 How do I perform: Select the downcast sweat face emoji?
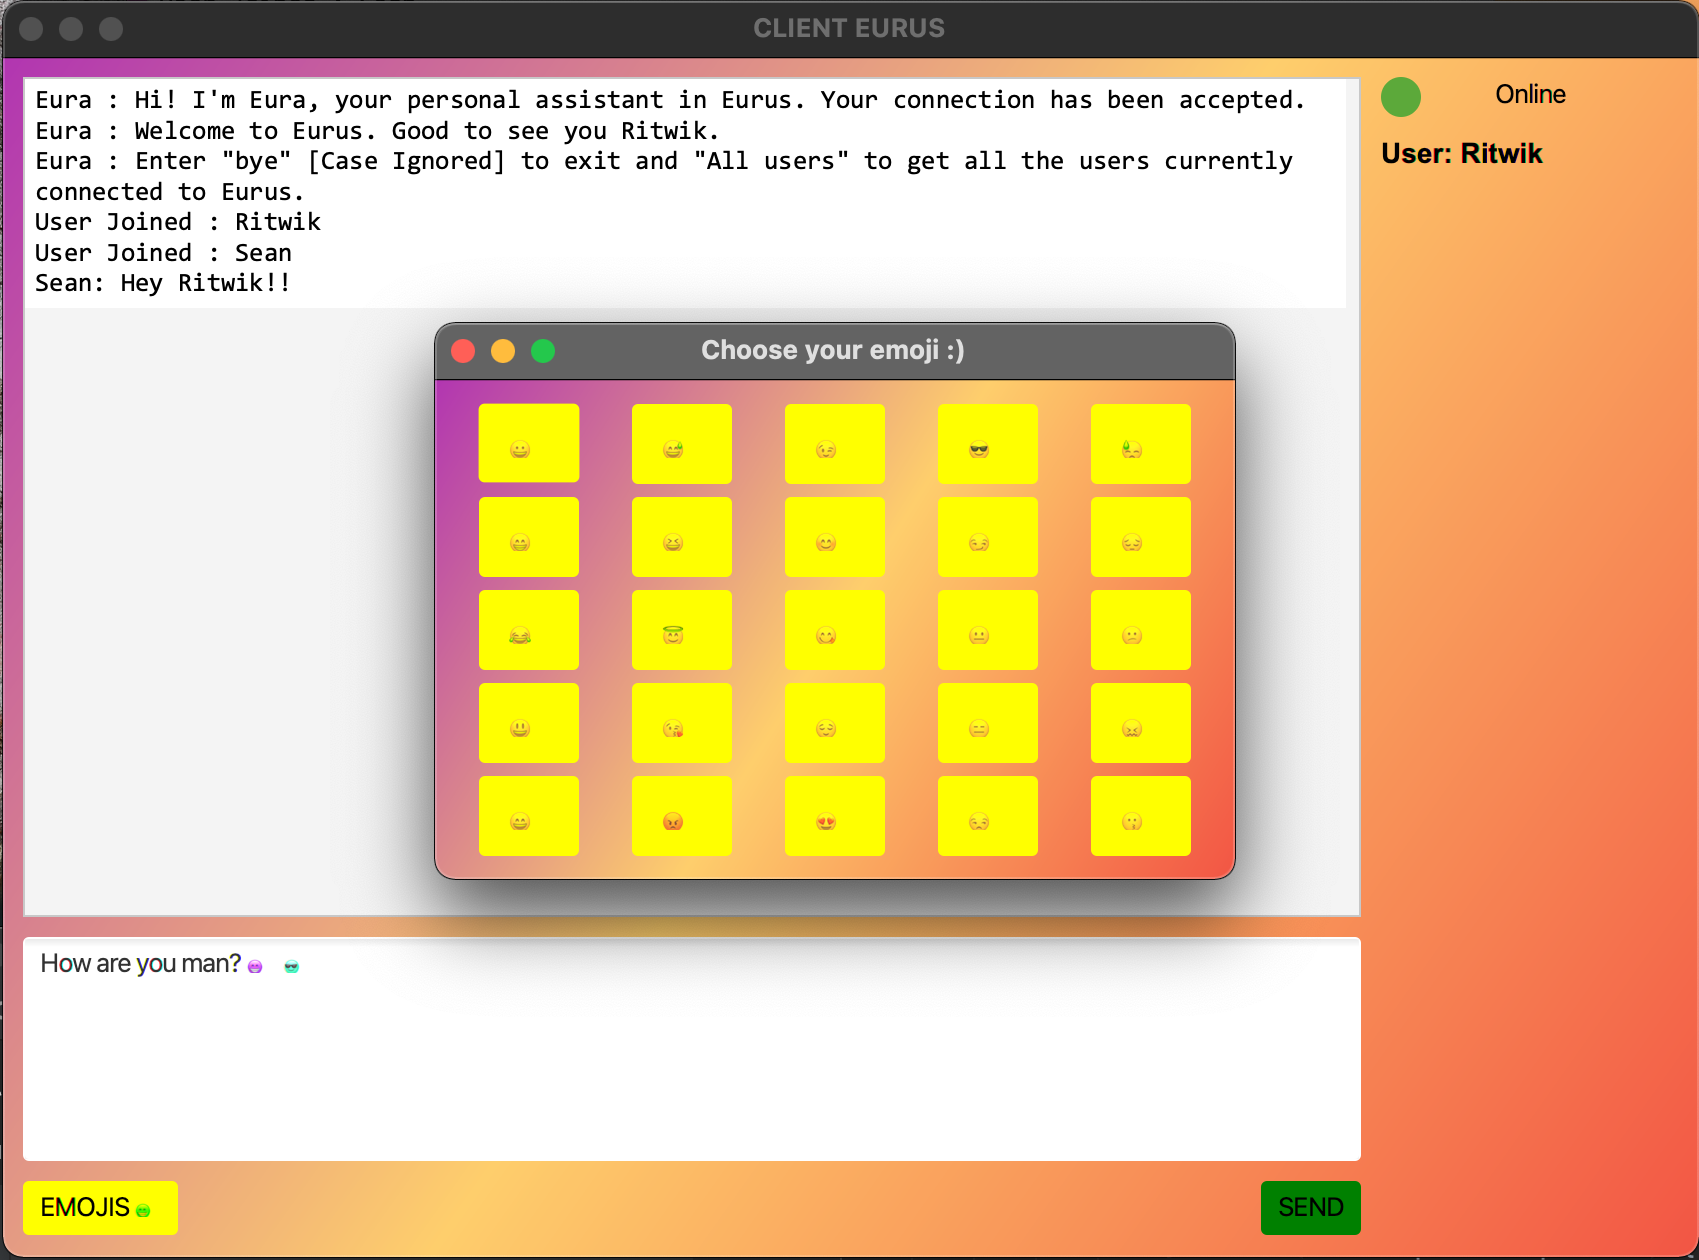(x=1141, y=444)
